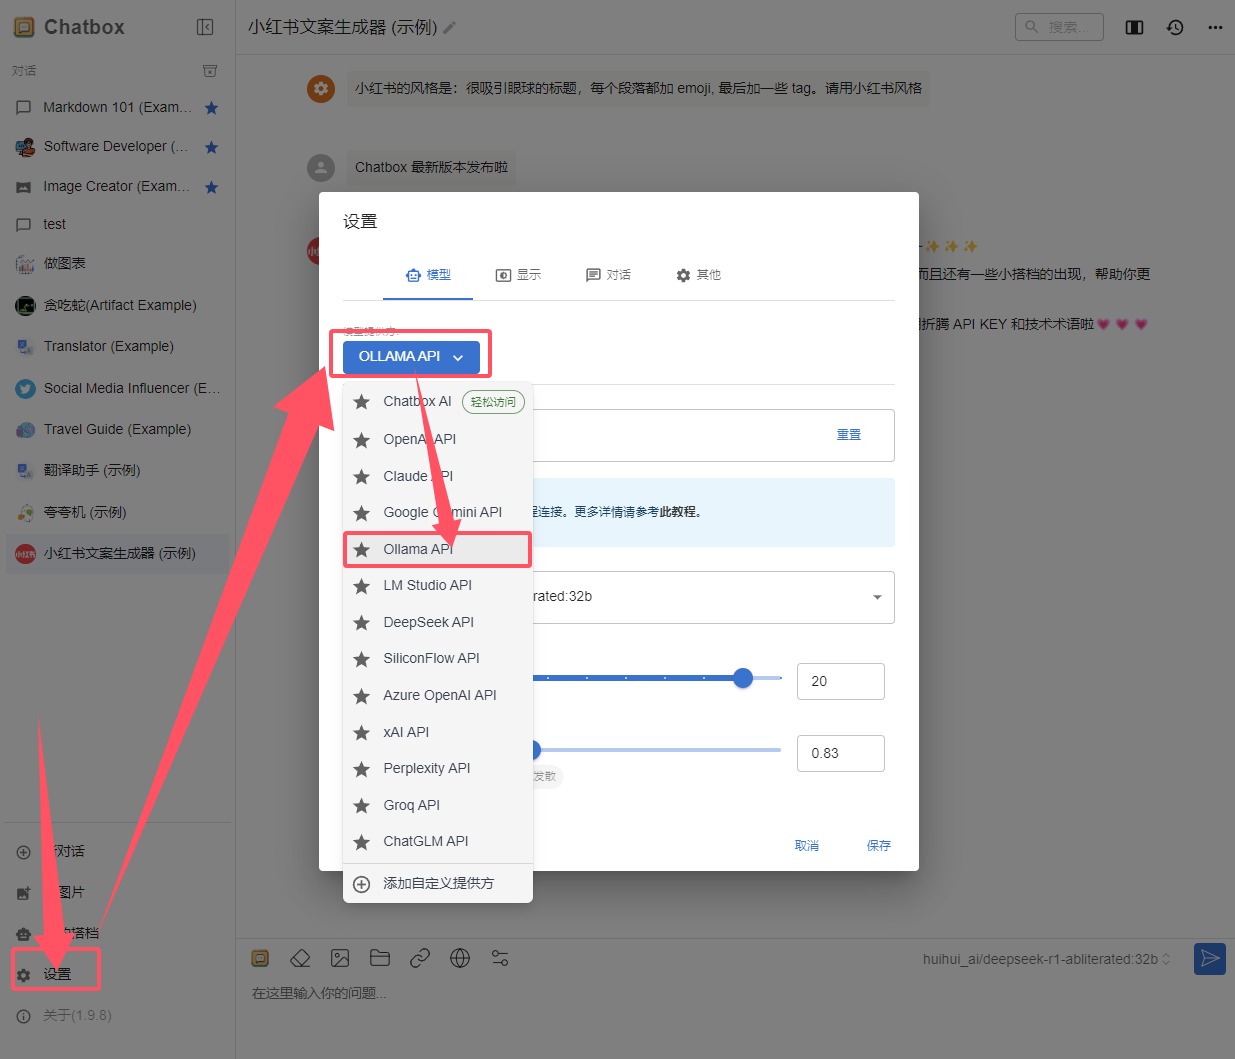Collapse the sidebar with the panel icon
The image size is (1235, 1059).
click(x=205, y=27)
